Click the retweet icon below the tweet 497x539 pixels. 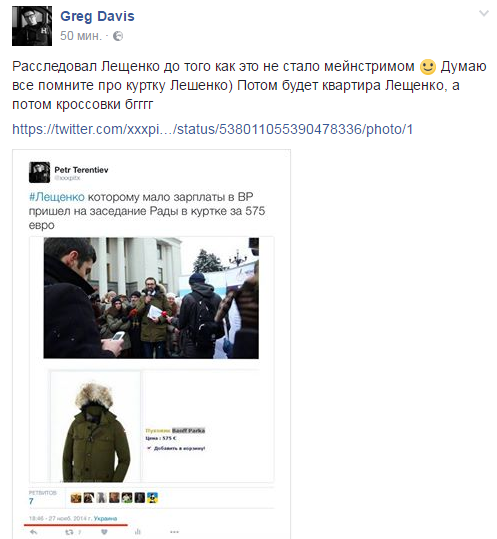70,532
